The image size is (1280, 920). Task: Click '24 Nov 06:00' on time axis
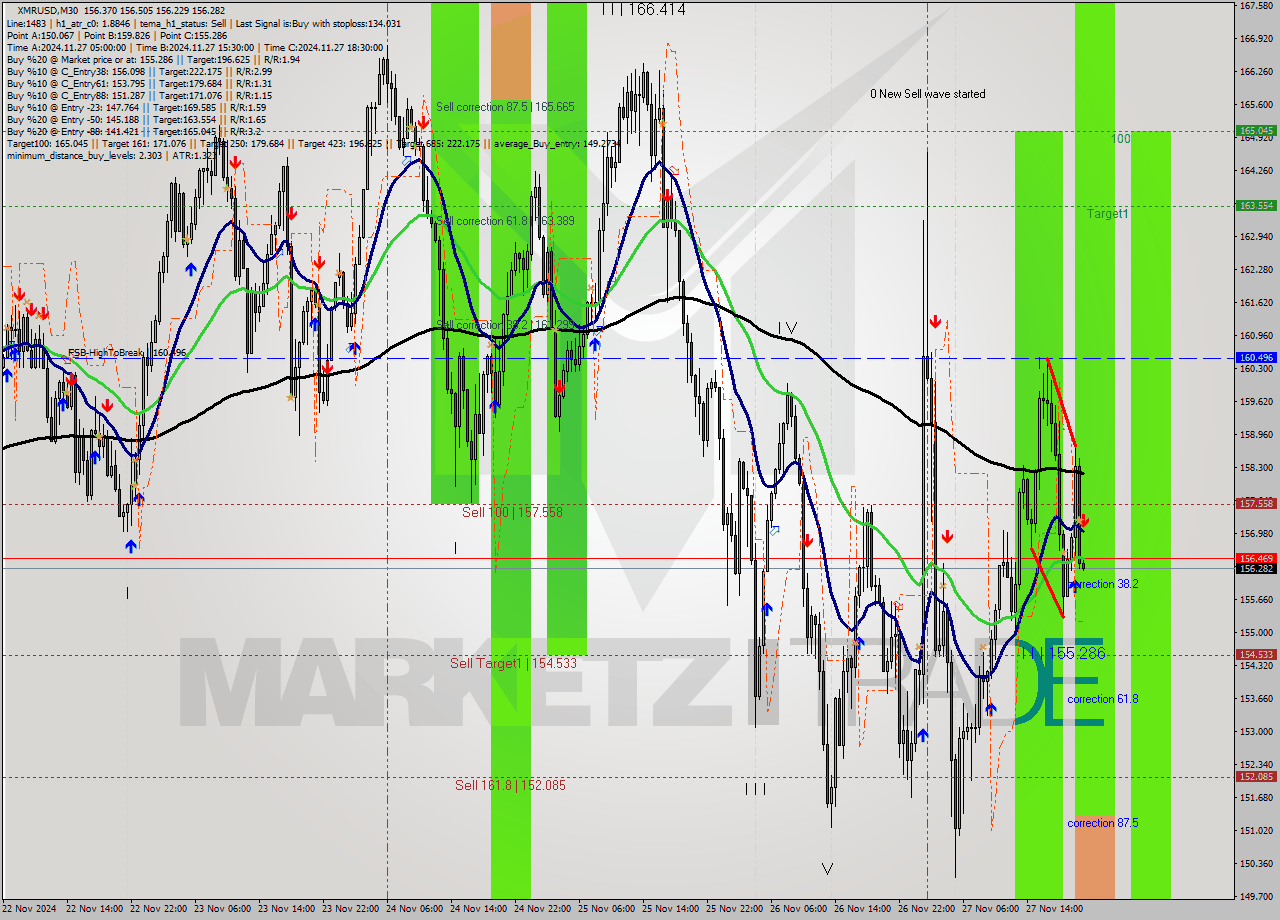(414, 909)
